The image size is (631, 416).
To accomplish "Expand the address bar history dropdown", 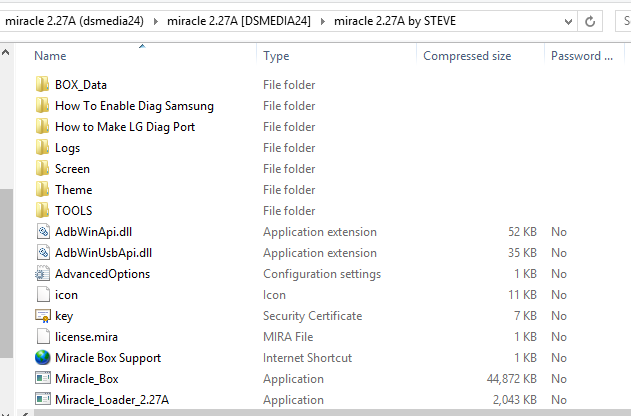I will [x=568, y=21].
